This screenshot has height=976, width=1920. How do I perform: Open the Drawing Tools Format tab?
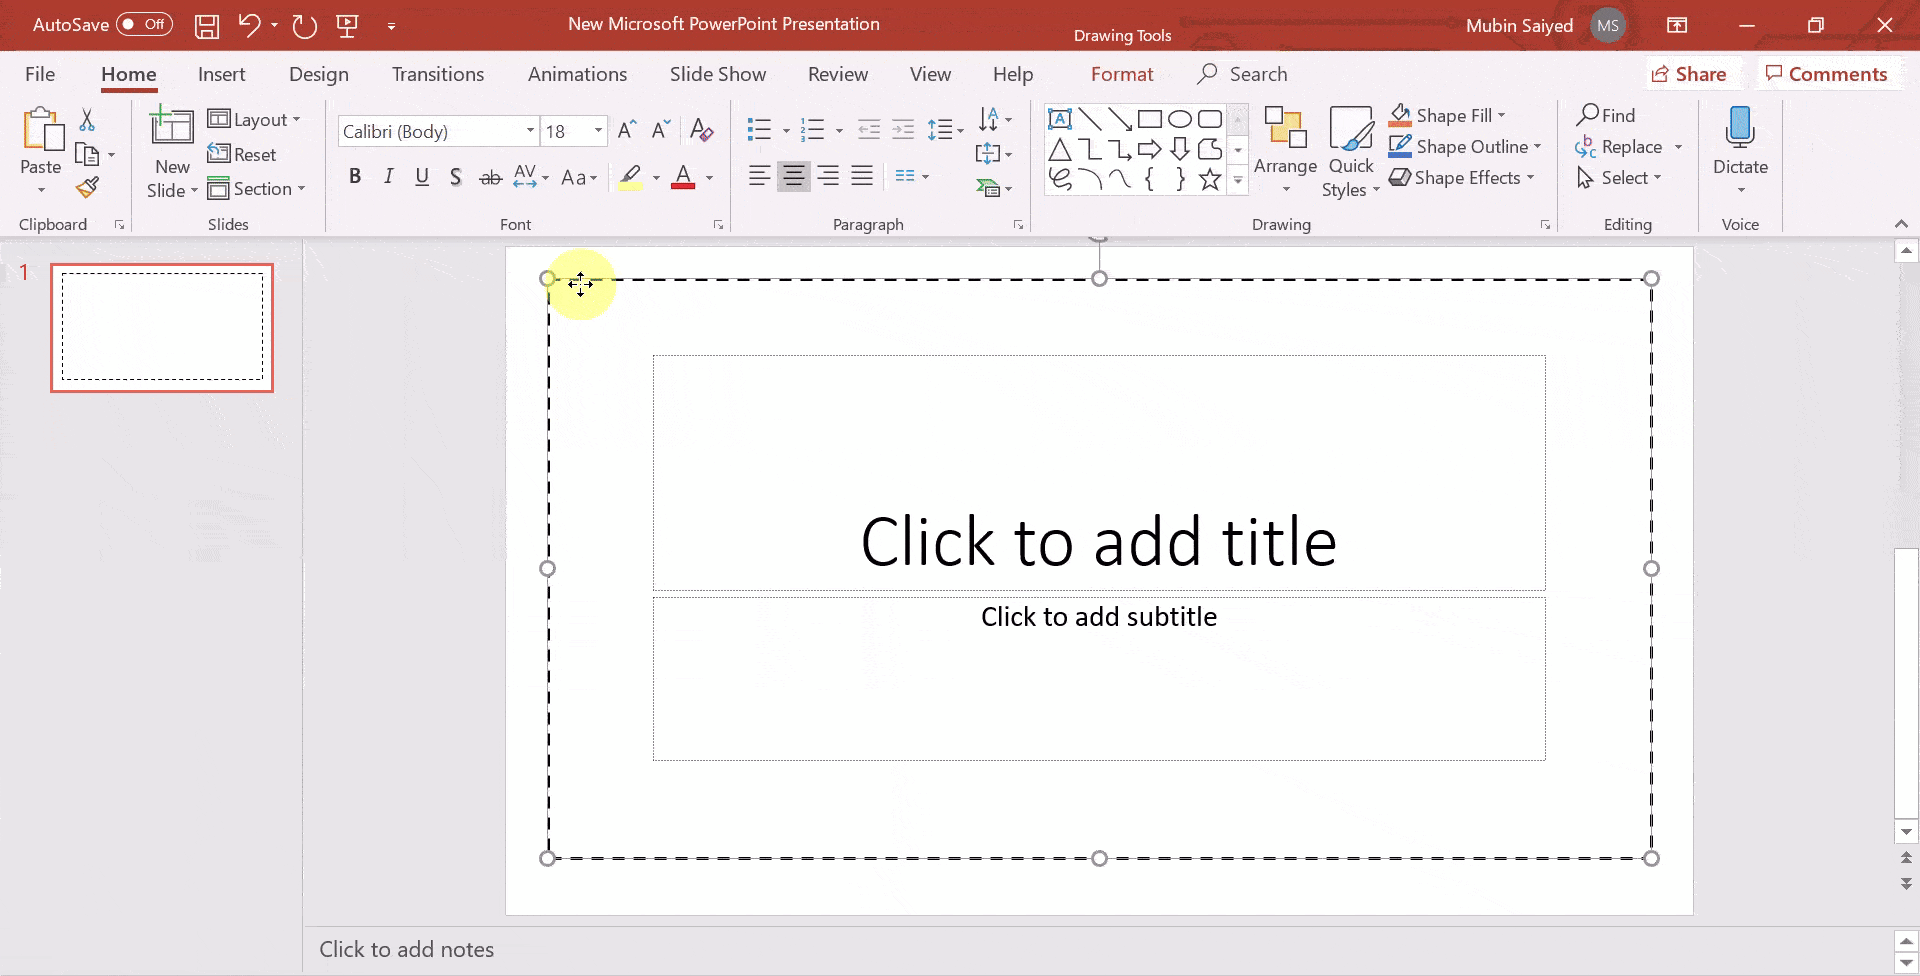1122,73
